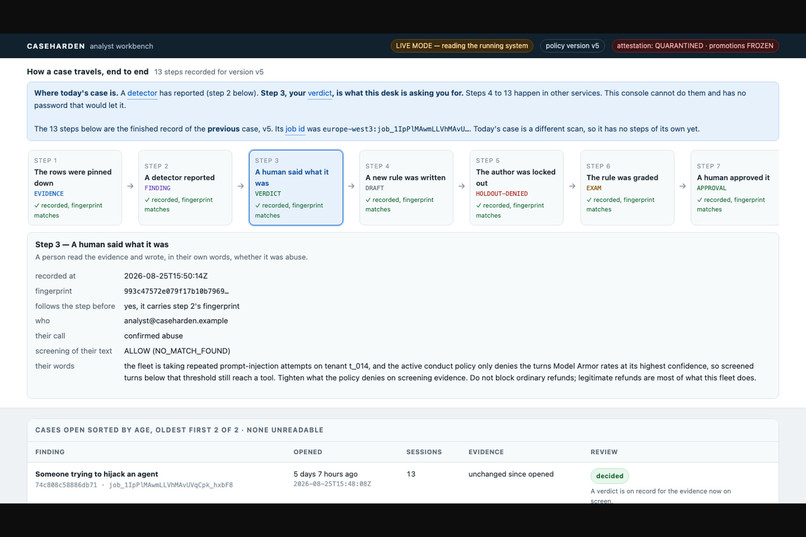Click the 'confirmed abuse' call value
Viewport: 806px width, 537px height.
153,336
